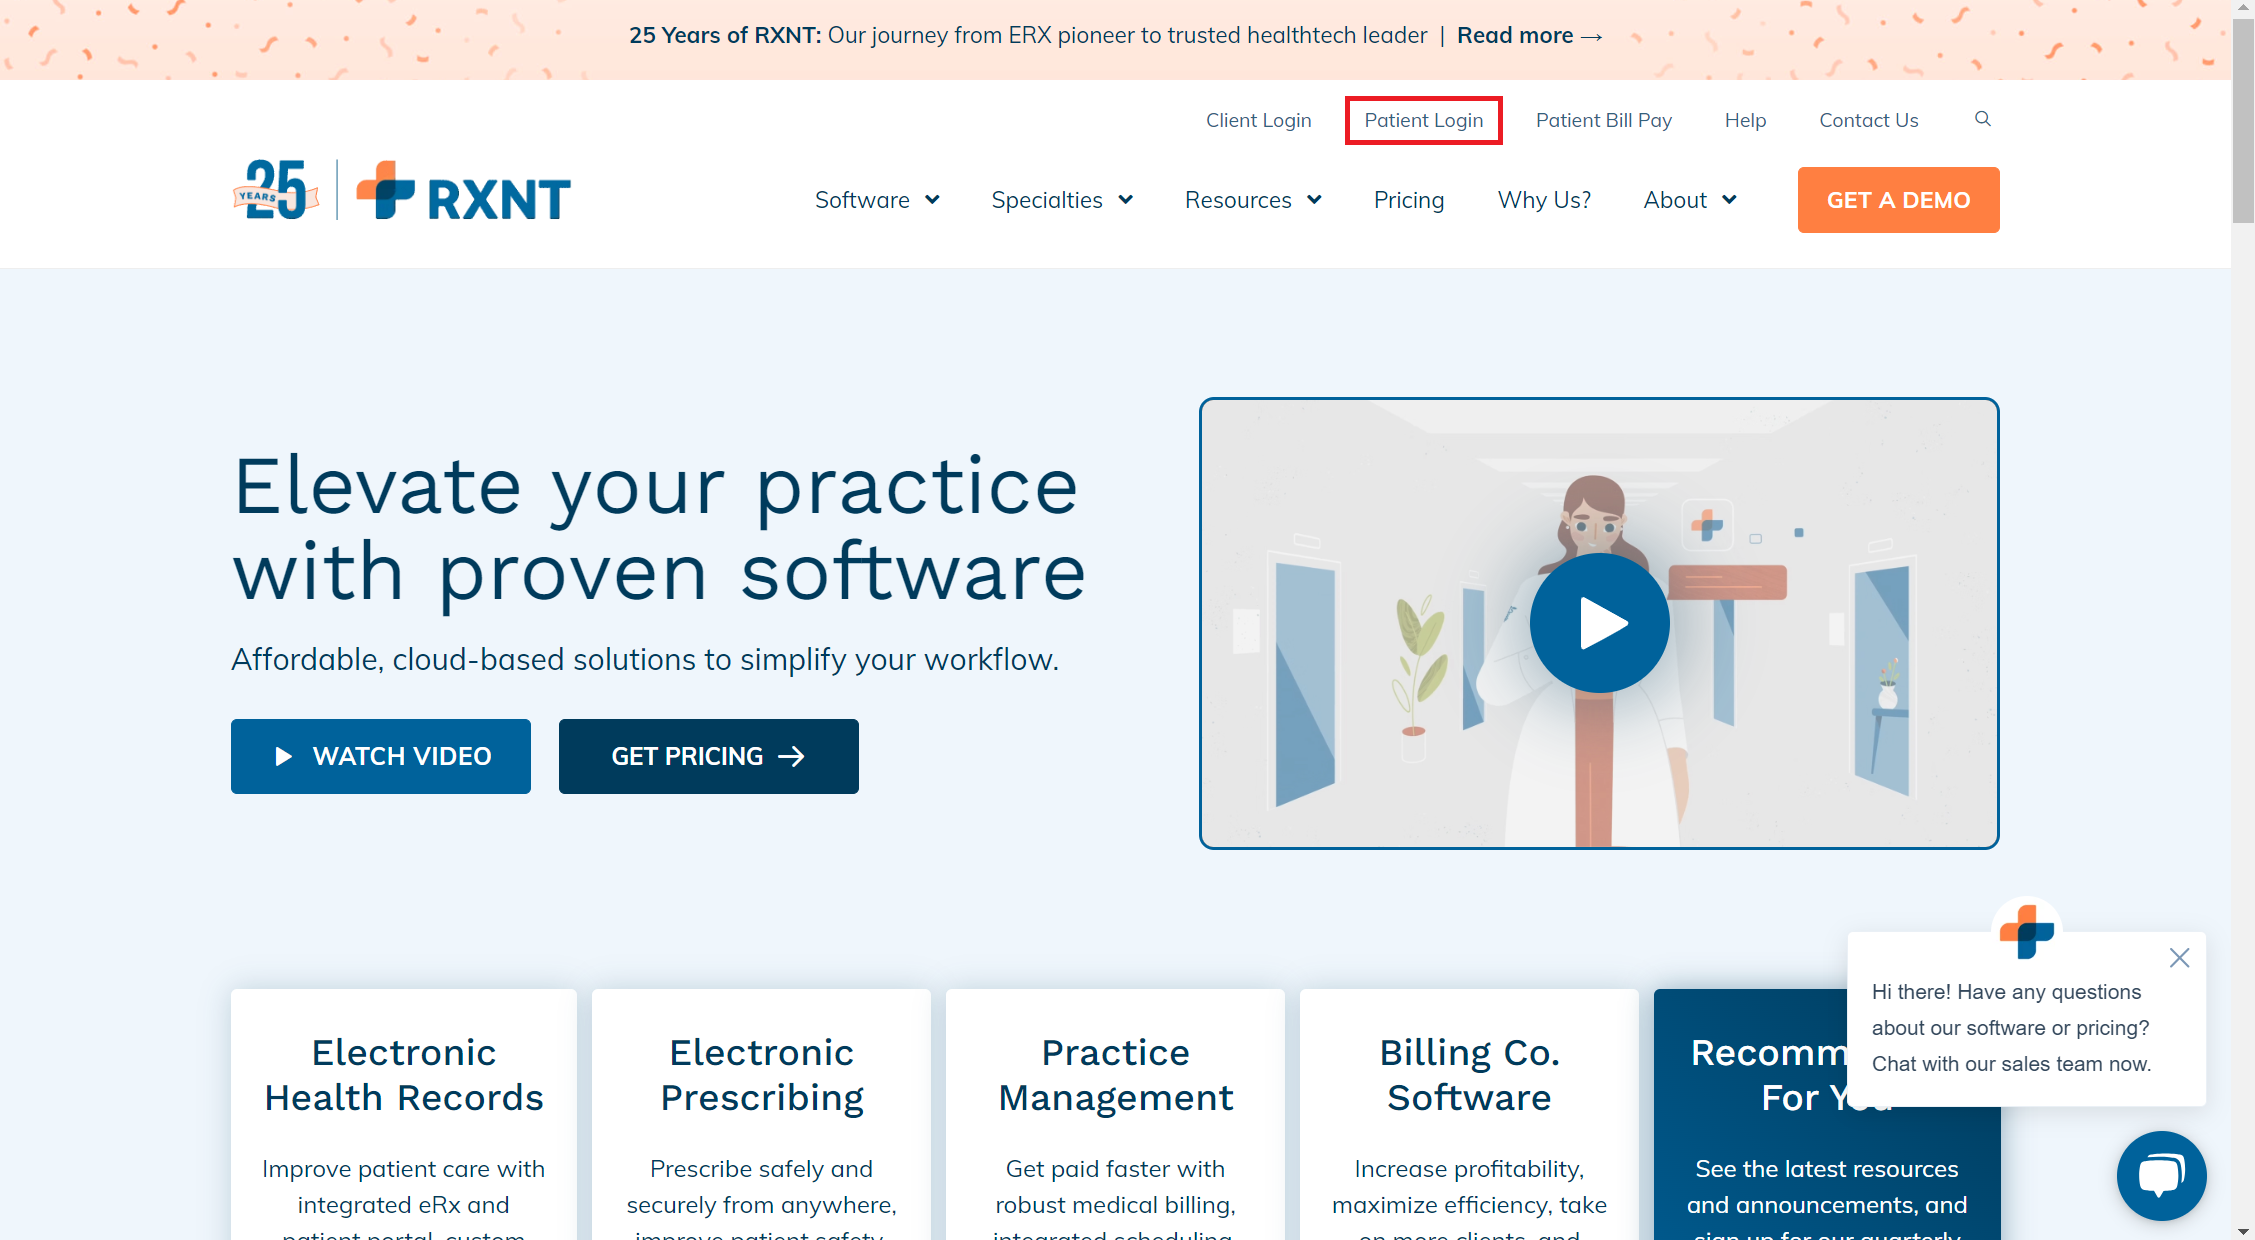Screen dimensions: 2255x1240
Task: Click the 25 Years anniversary badge
Action: pos(275,190)
